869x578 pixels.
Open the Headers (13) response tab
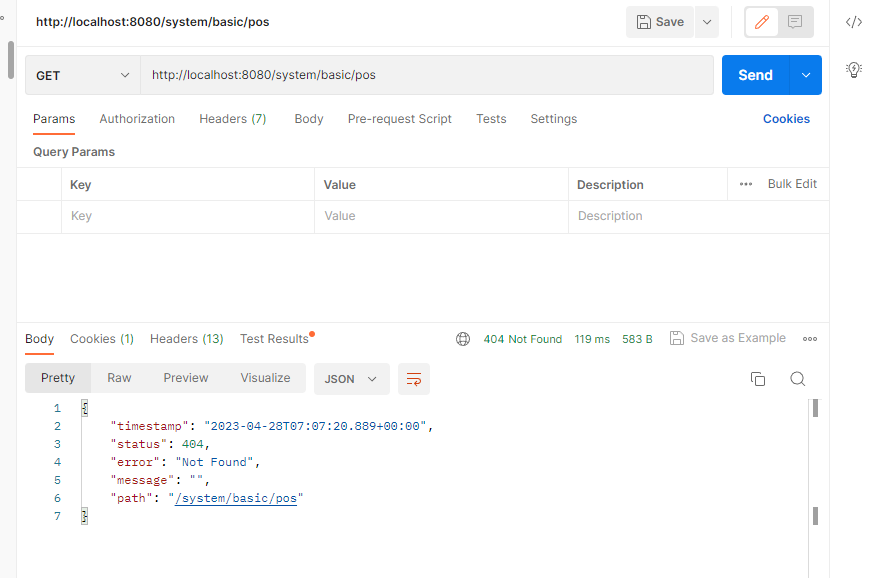click(187, 339)
